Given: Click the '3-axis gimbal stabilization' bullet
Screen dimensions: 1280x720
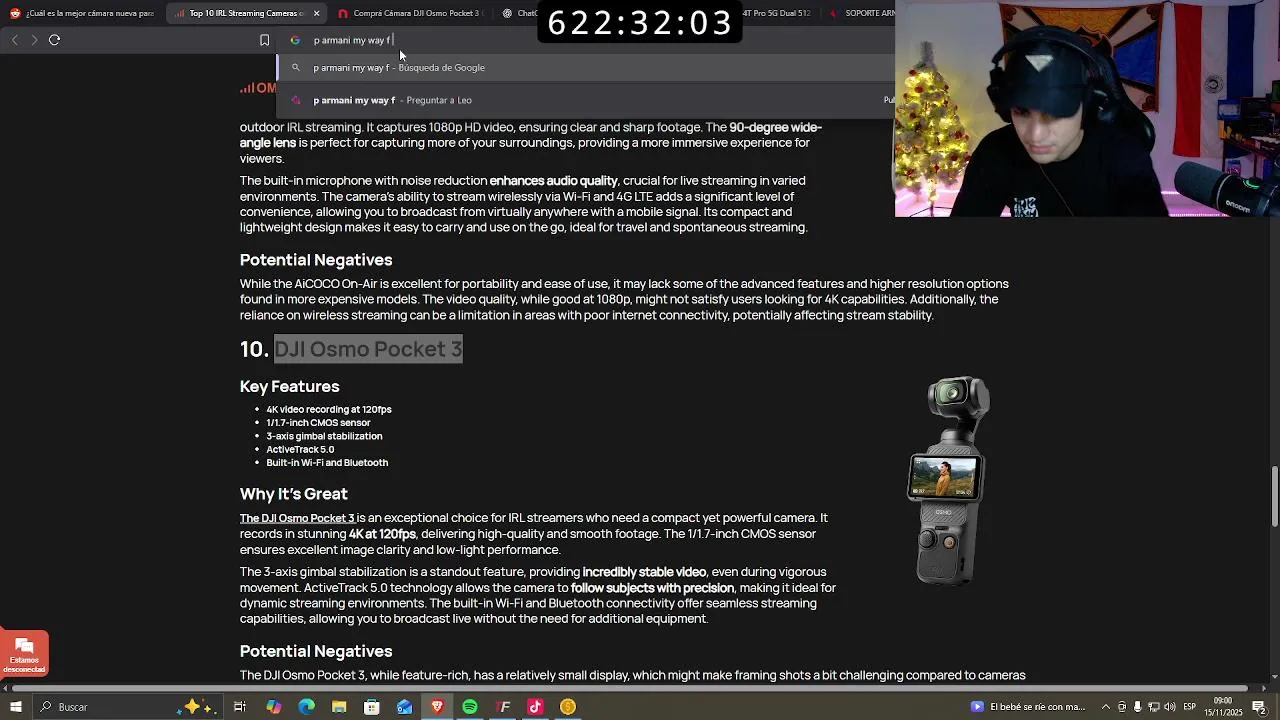Looking at the screenshot, I should point(324,436).
